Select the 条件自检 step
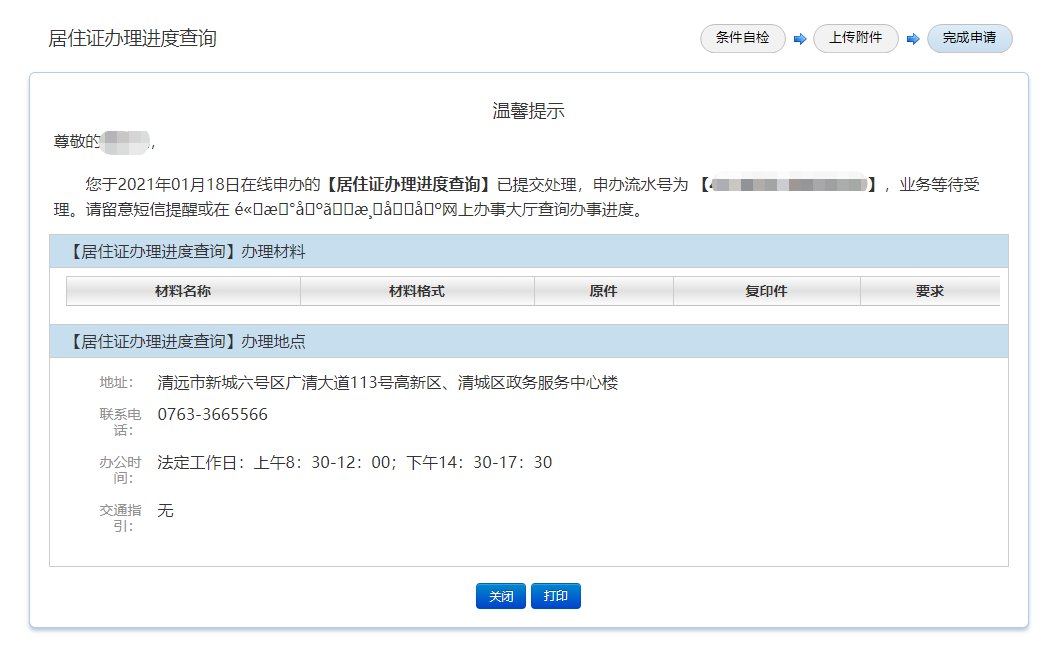The image size is (1051, 654). (x=743, y=39)
